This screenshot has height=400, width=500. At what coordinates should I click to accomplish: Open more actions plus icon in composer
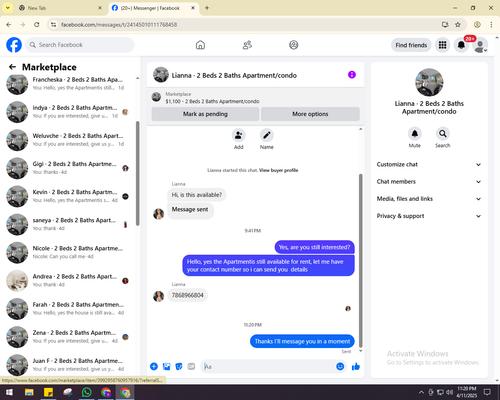(x=154, y=367)
